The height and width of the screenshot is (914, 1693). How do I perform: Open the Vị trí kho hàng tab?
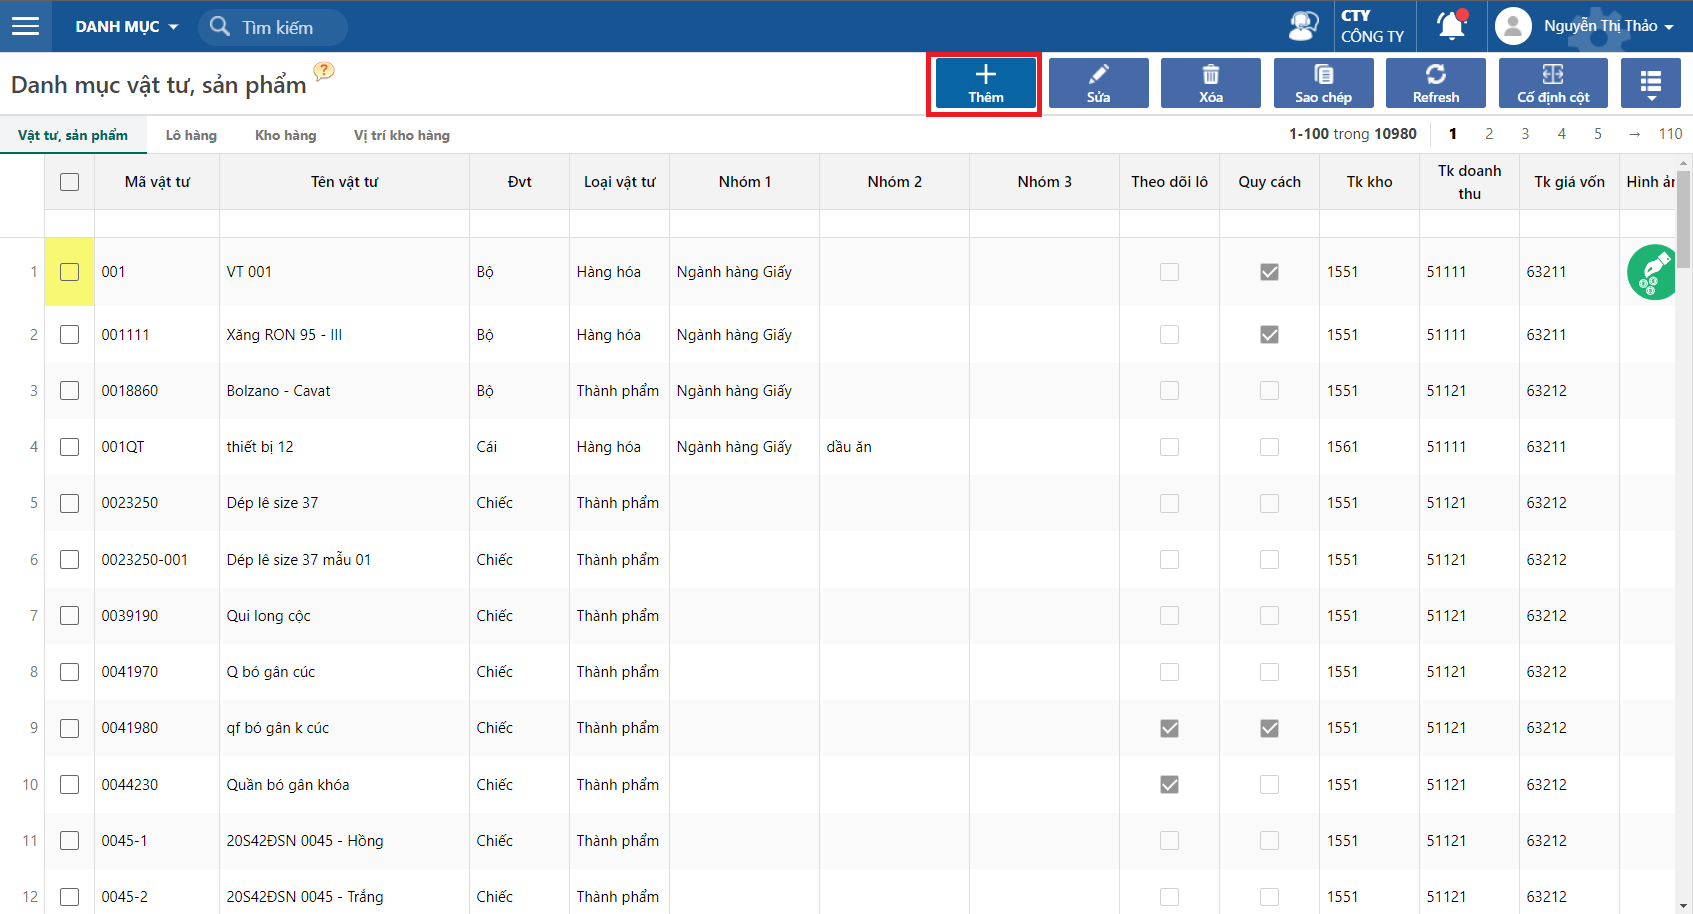402,135
